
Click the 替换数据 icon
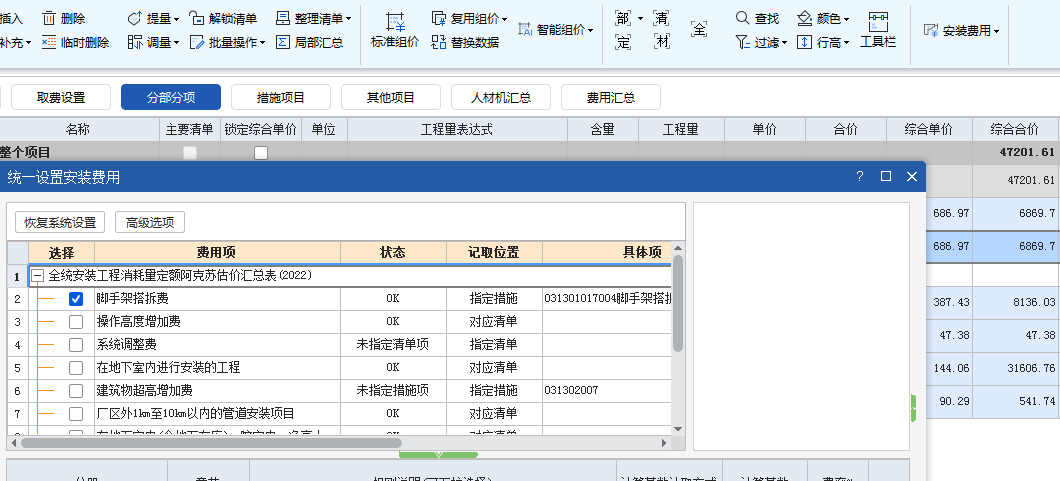click(439, 42)
